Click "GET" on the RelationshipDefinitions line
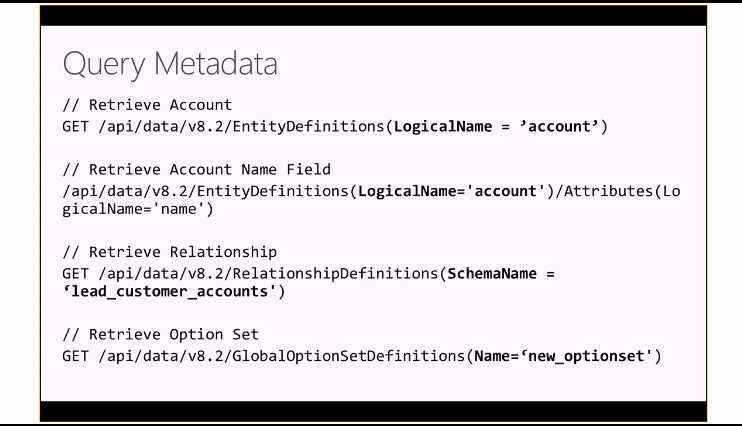This screenshot has height=426, width=742. [75, 274]
